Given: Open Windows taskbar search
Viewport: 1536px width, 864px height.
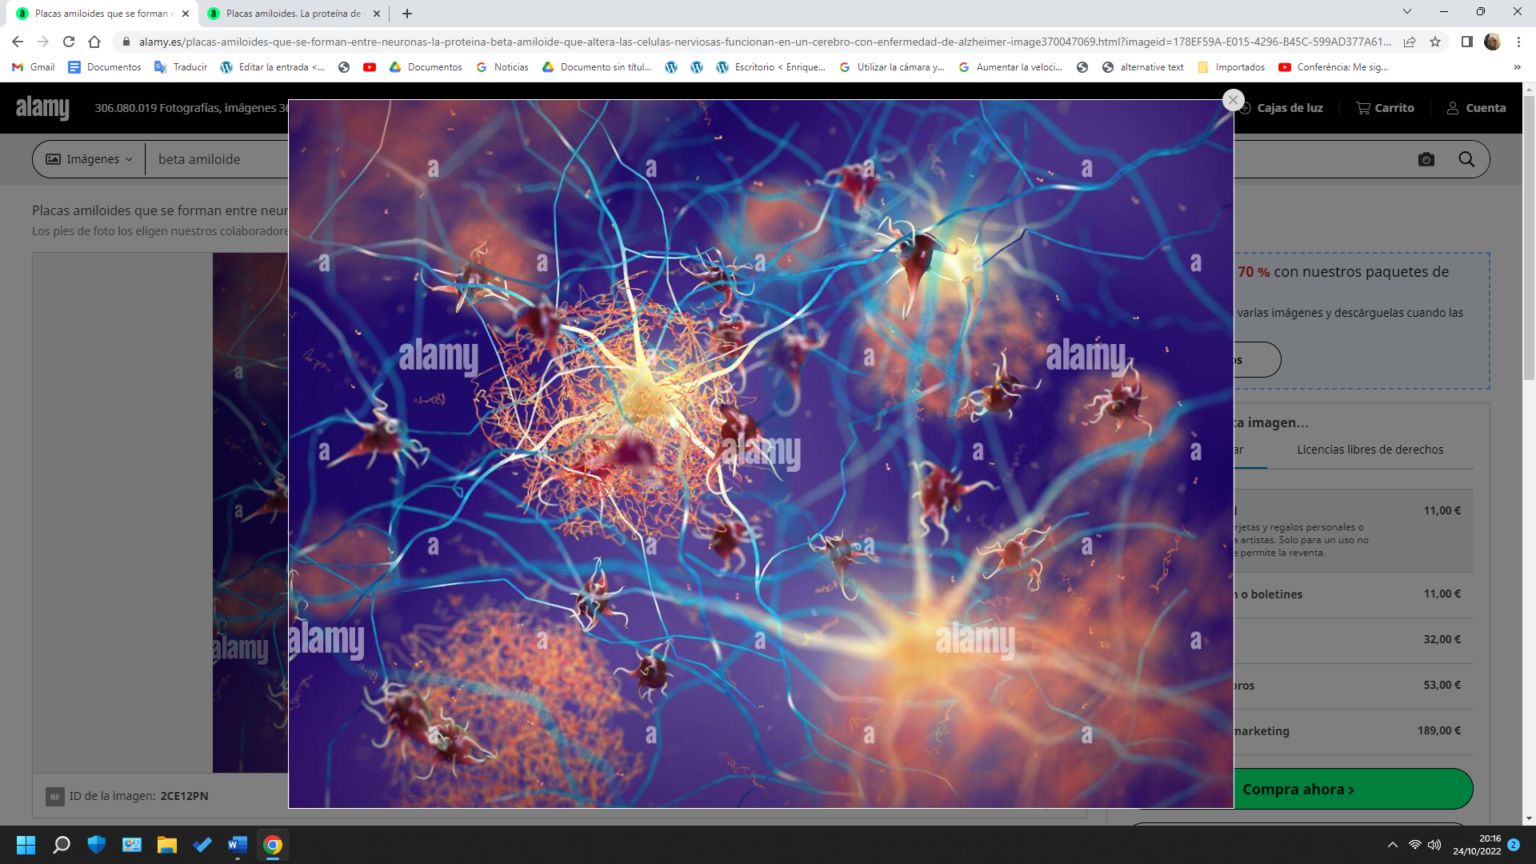Looking at the screenshot, I should pyautogui.click(x=61, y=845).
